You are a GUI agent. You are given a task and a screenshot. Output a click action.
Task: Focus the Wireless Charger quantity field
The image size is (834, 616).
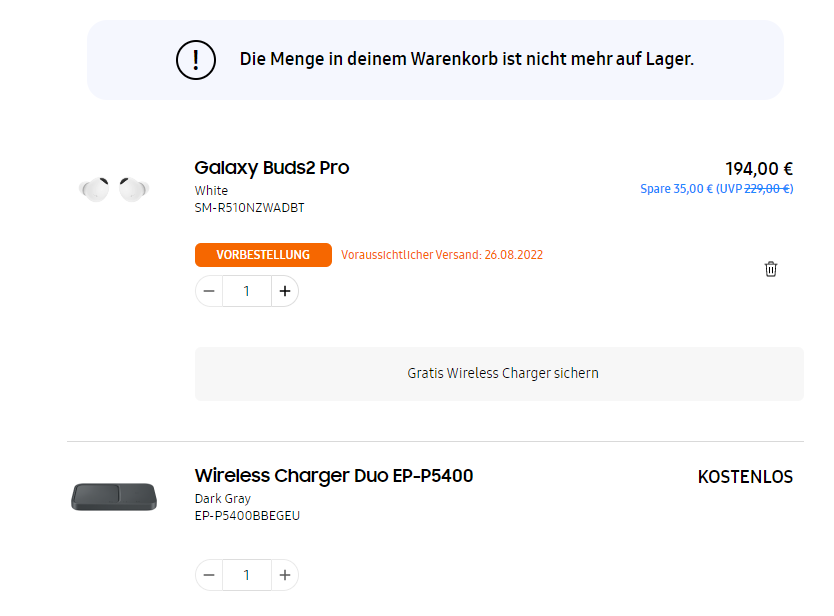coord(247,575)
